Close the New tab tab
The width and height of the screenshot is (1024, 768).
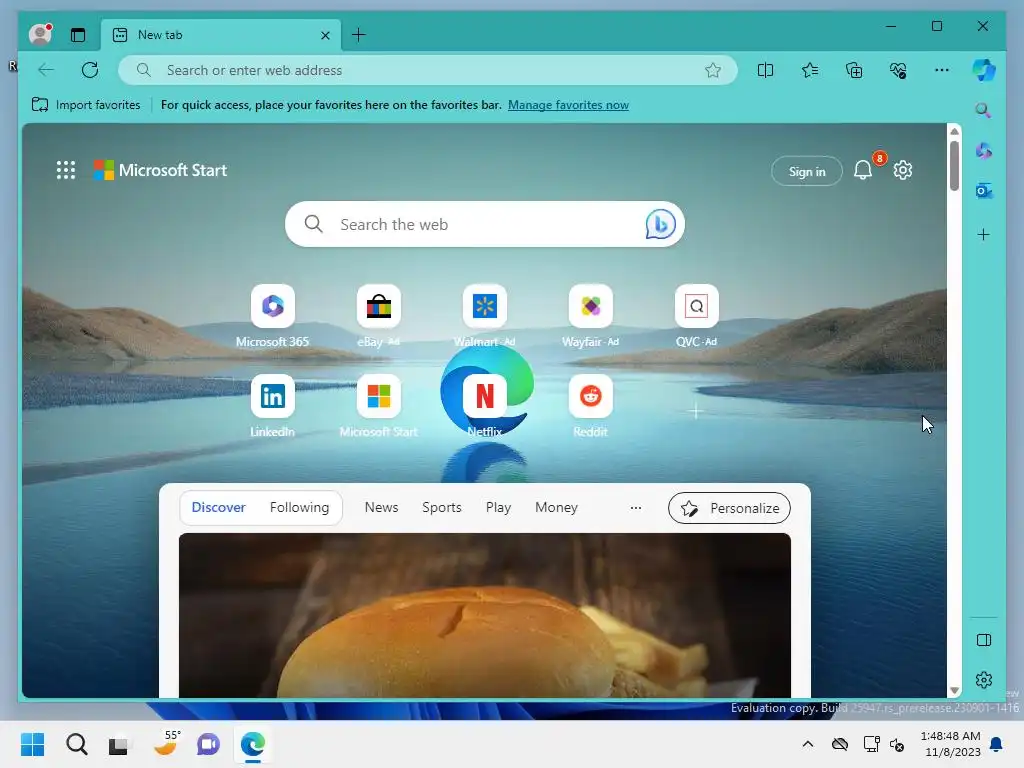pos(325,35)
